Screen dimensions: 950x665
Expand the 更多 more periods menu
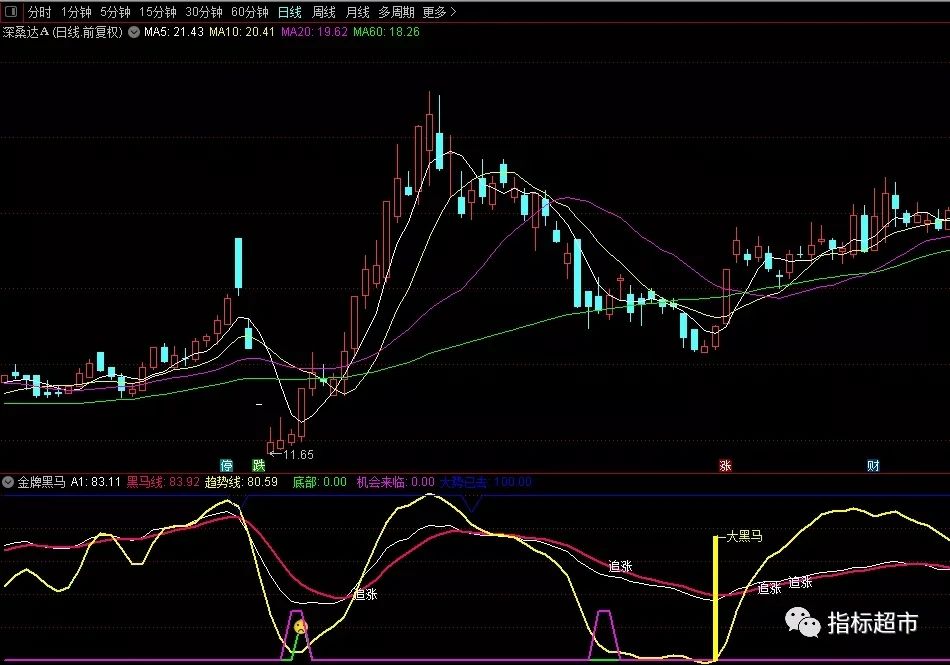tap(439, 12)
